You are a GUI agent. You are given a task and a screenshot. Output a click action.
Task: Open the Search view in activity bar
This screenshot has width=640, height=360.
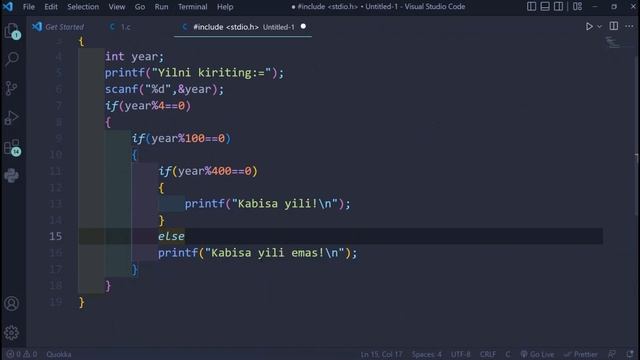12,59
